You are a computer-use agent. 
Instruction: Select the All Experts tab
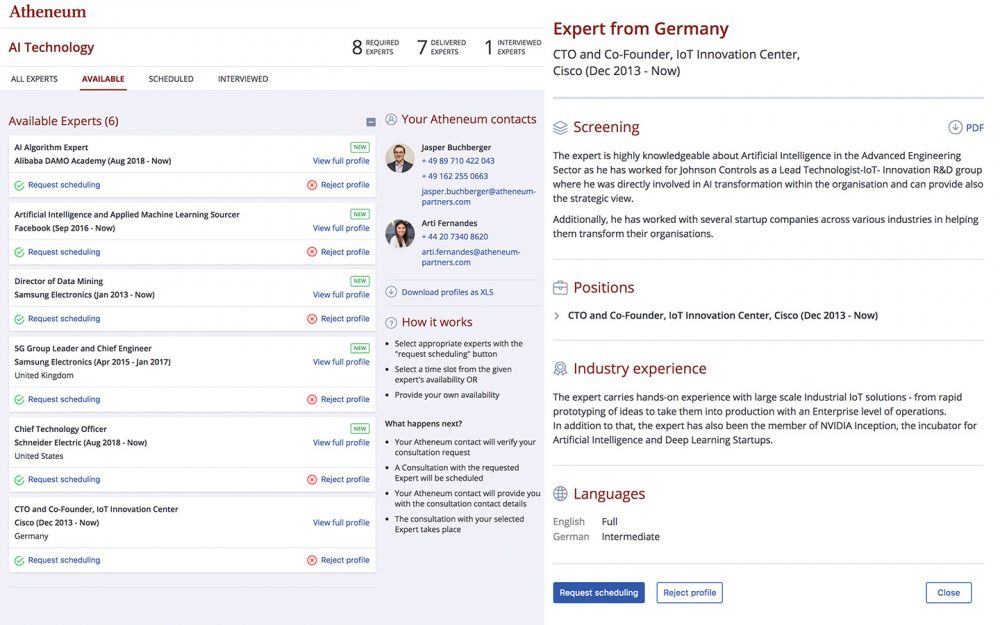[34, 79]
